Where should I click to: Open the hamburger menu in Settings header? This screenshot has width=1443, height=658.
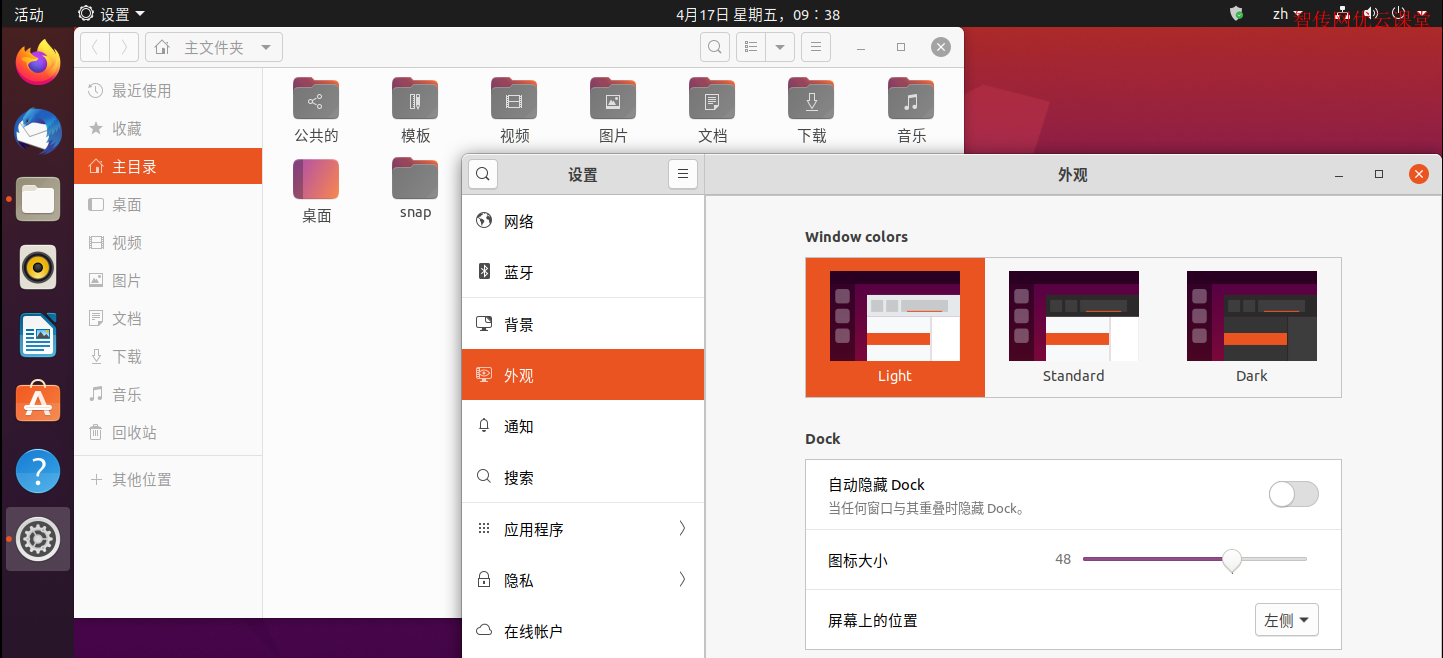(682, 174)
